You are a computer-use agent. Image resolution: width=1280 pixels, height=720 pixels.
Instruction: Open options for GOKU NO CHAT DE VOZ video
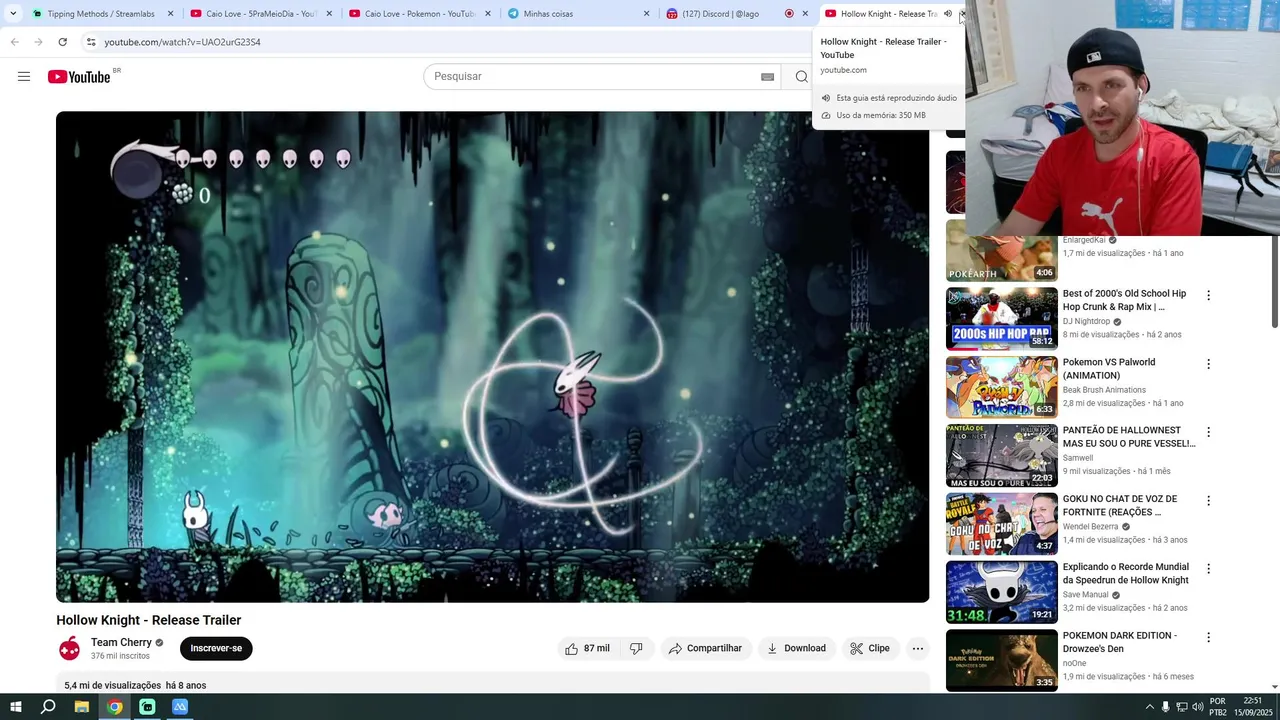[x=1208, y=500]
